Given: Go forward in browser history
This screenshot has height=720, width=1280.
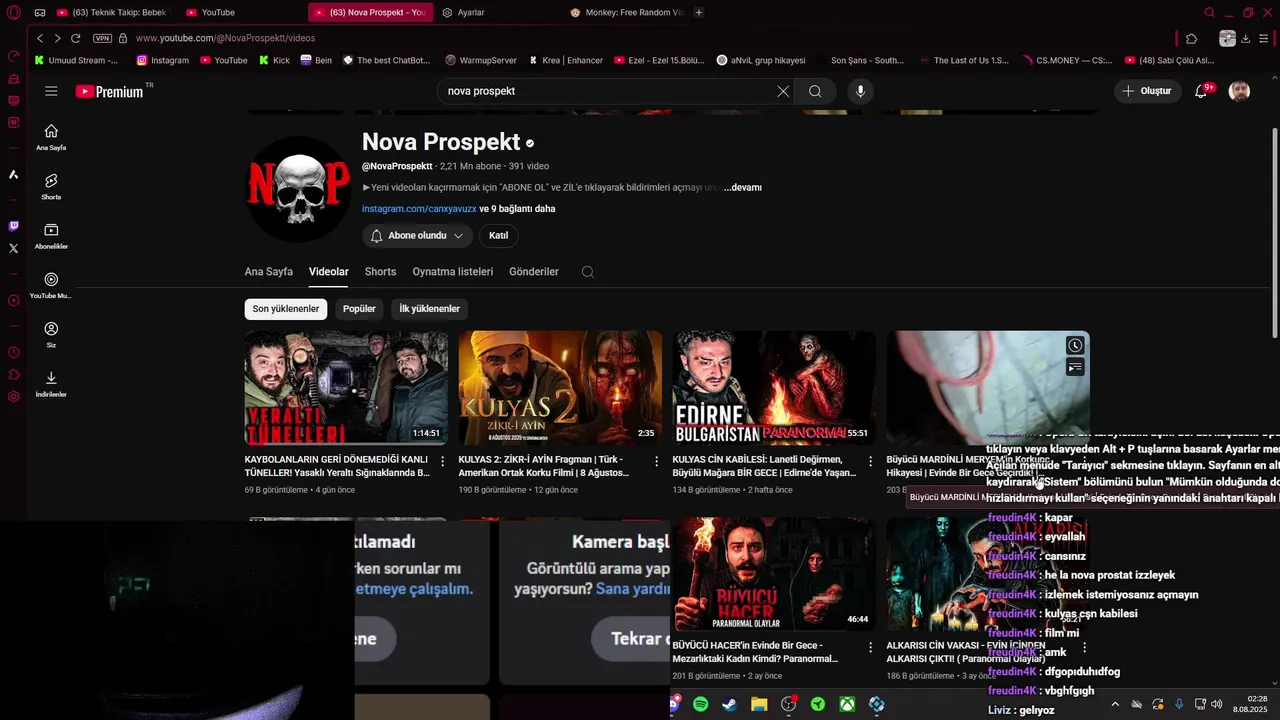Looking at the screenshot, I should click(x=57, y=38).
